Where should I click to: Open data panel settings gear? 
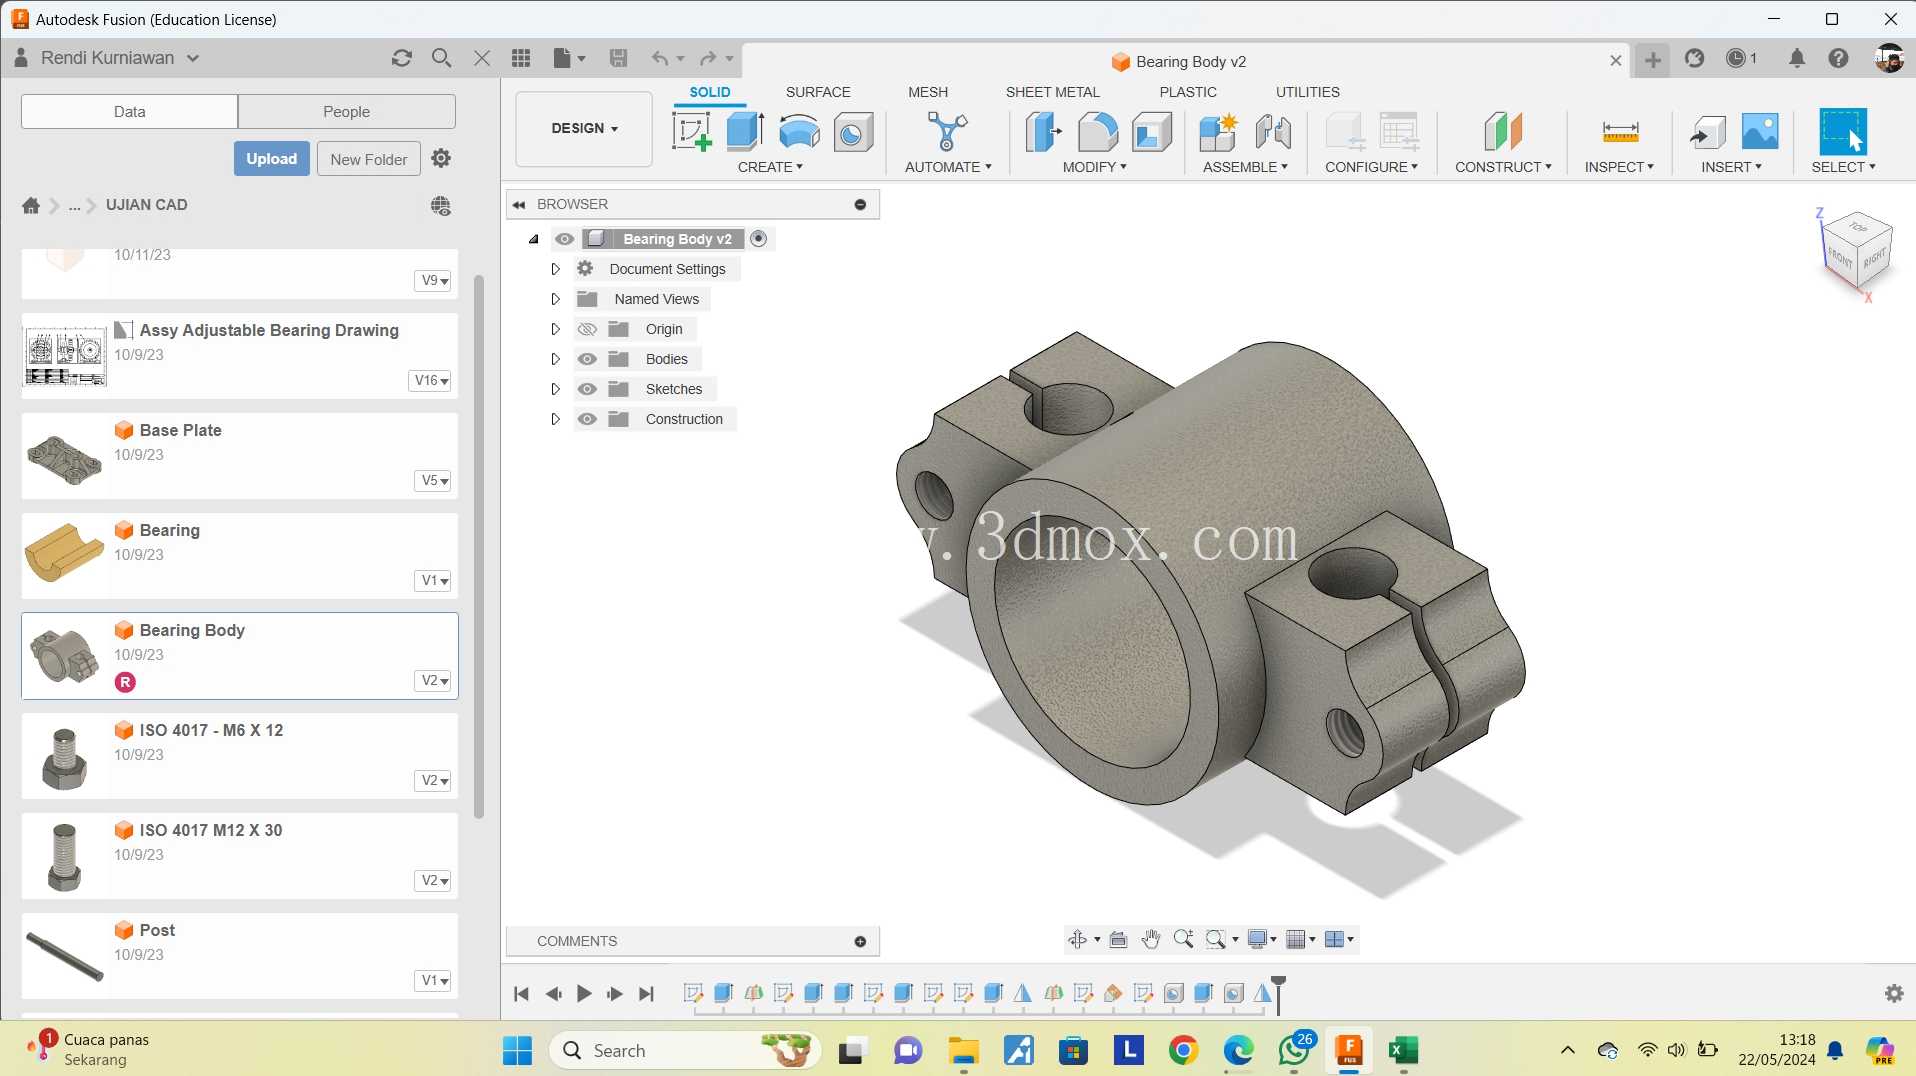pos(441,158)
